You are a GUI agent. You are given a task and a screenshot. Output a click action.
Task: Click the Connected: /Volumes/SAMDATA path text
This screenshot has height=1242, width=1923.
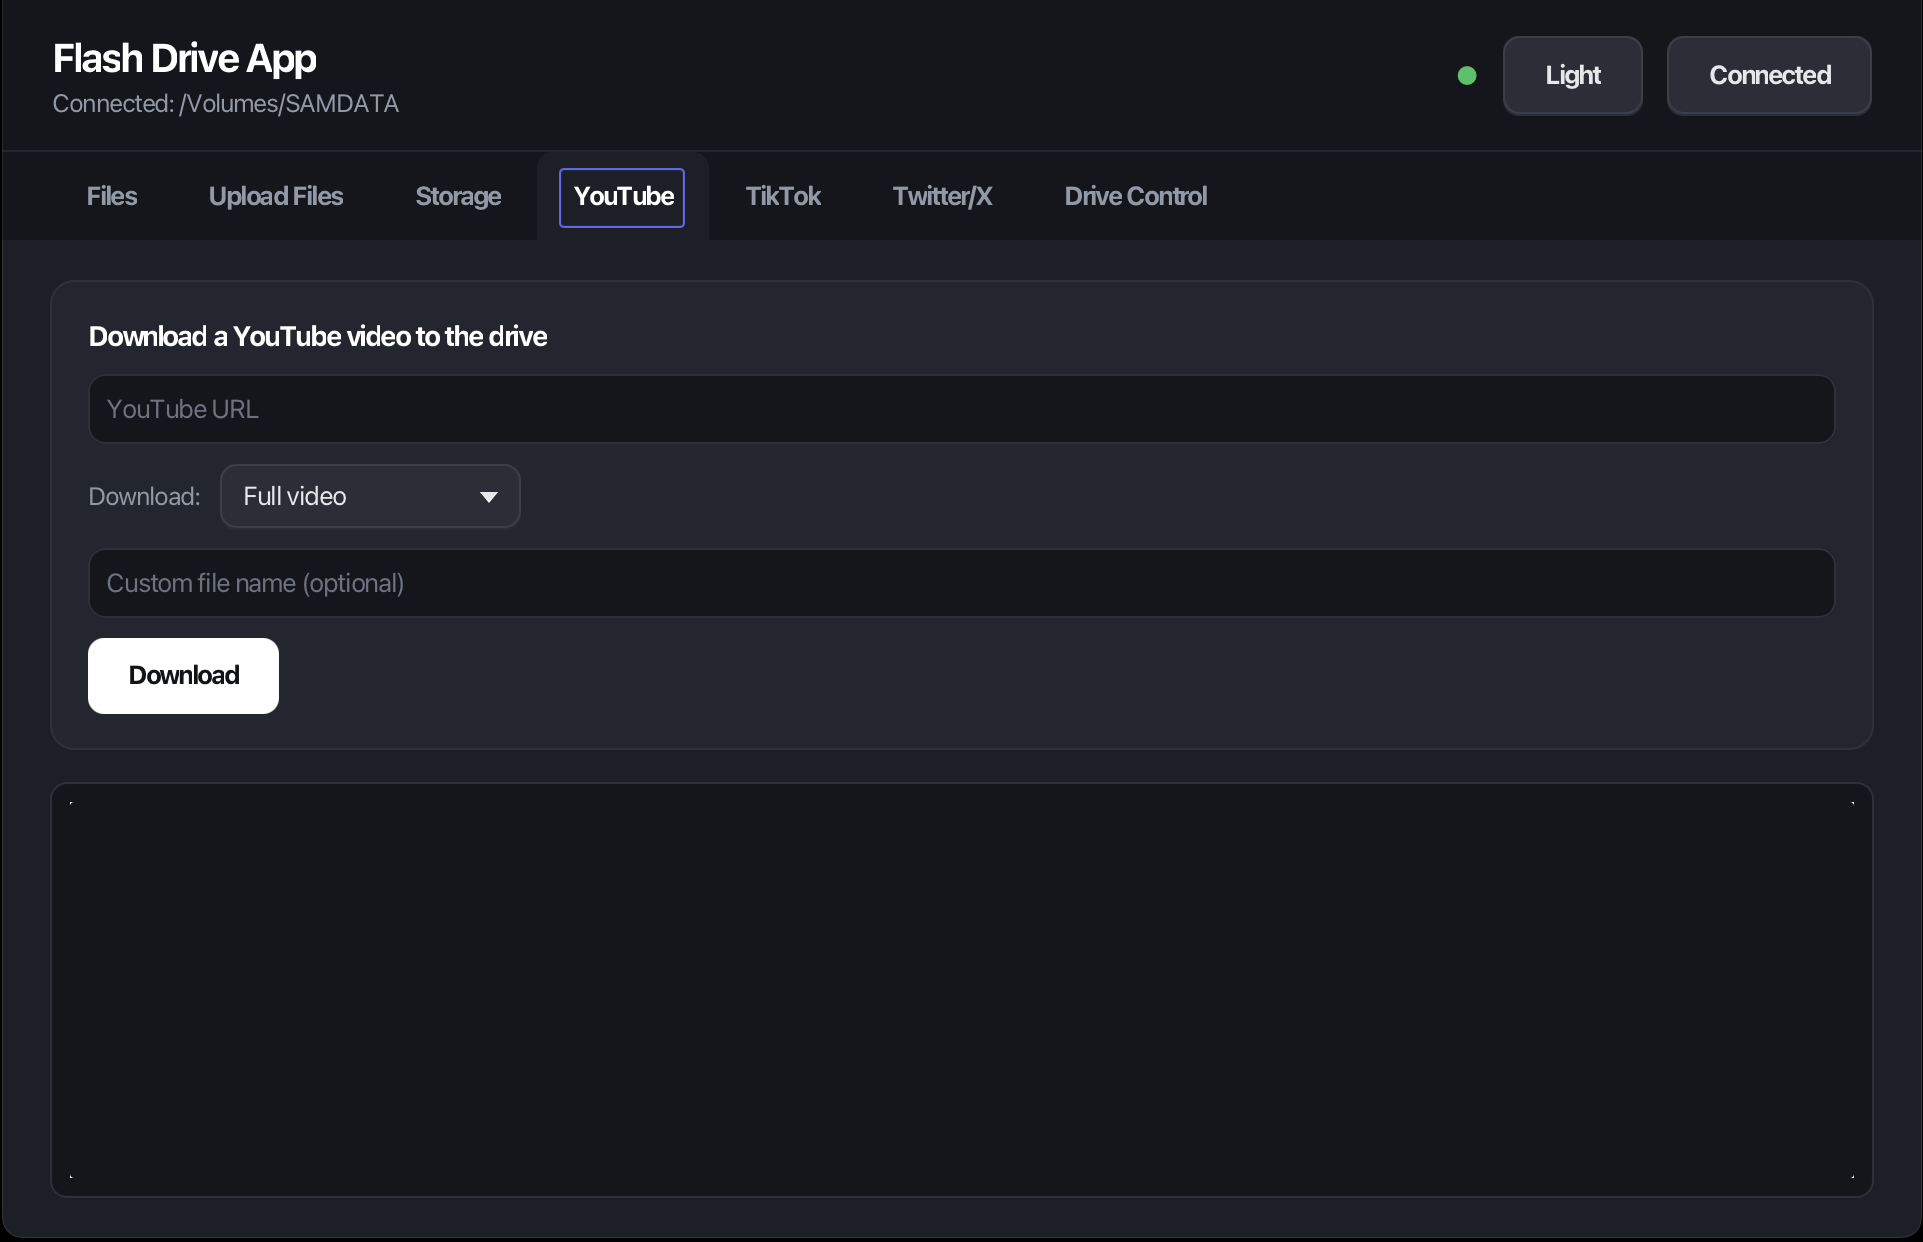tap(226, 104)
